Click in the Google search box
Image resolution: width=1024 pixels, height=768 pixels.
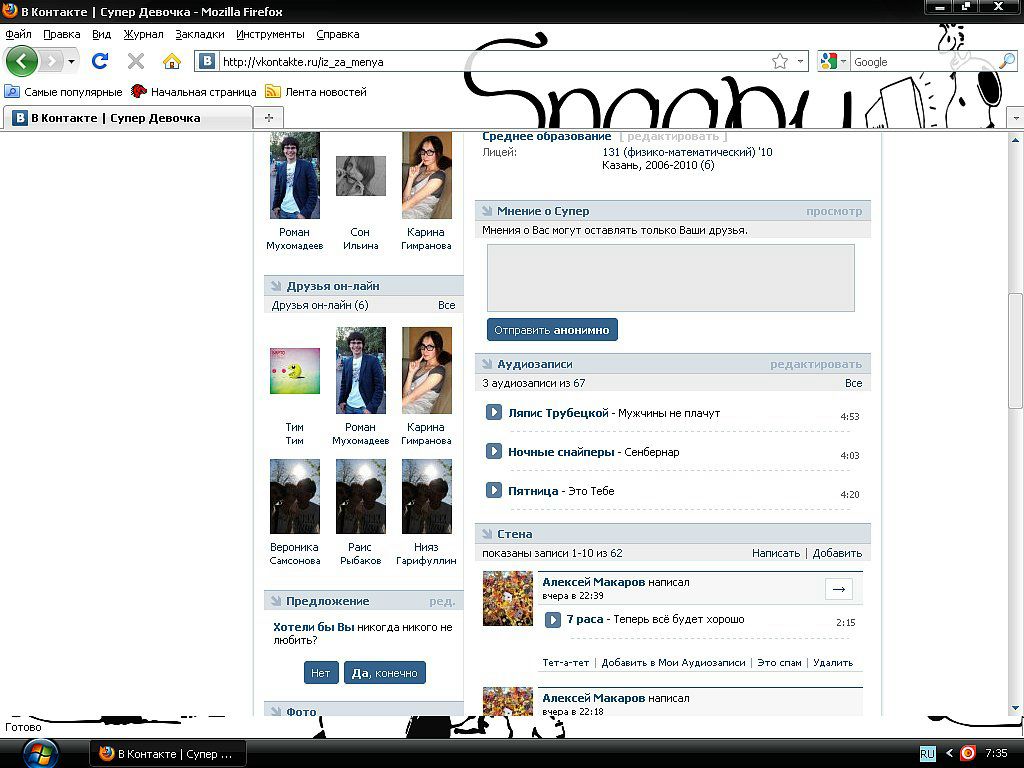tap(923, 61)
